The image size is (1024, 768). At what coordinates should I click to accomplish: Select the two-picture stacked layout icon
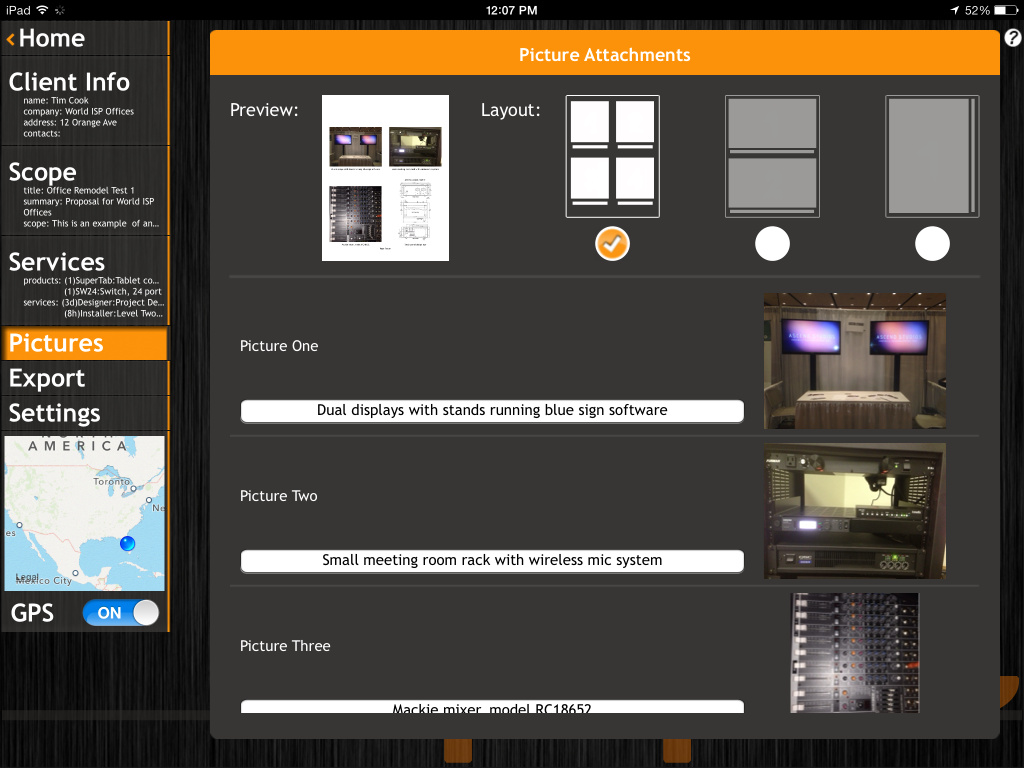pos(772,156)
